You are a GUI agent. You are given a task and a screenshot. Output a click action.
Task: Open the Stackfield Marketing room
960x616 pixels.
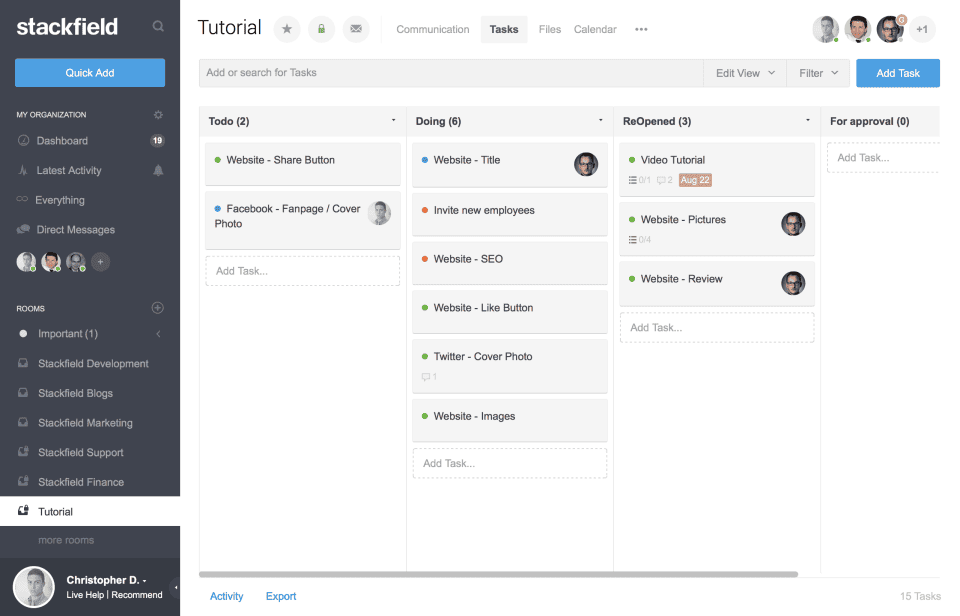(85, 423)
